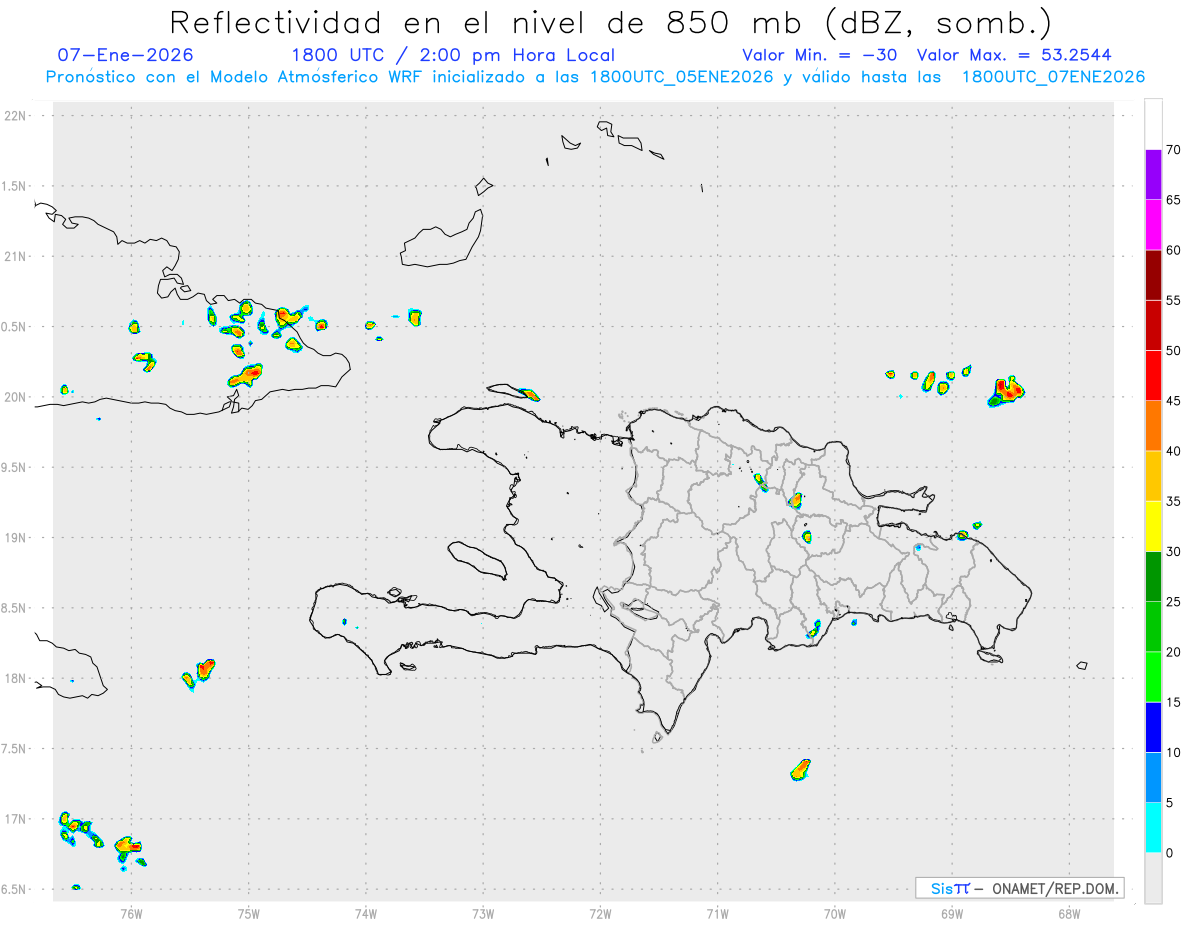1200x927 pixels.
Task: Click the latitude label '18N'
Action: click(16, 678)
